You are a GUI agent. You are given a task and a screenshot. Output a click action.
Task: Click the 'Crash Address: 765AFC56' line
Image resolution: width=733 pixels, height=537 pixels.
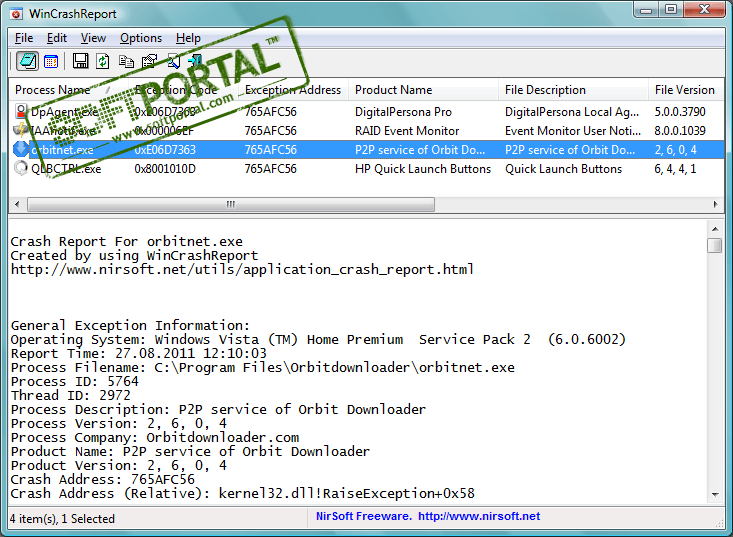(x=103, y=480)
